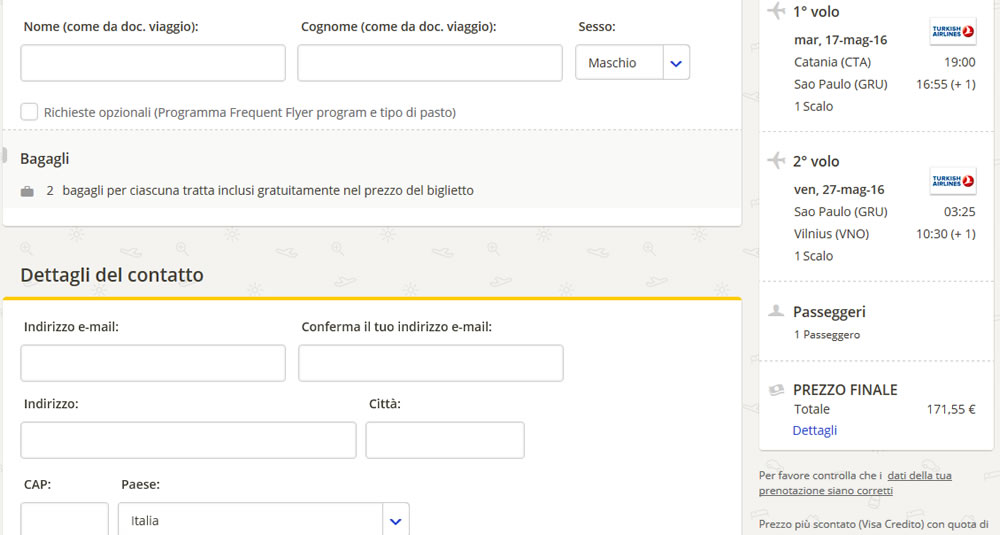Focus the Nome input field

click(x=153, y=63)
